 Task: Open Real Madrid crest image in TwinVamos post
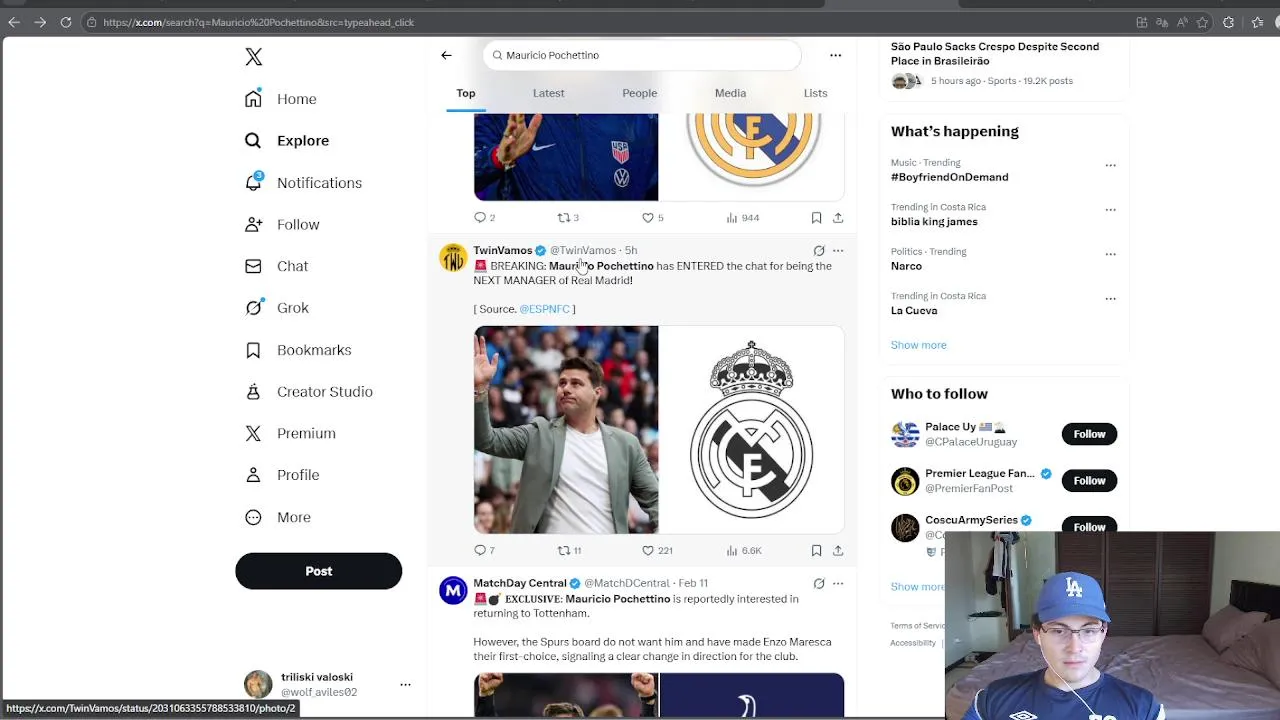[x=752, y=430]
